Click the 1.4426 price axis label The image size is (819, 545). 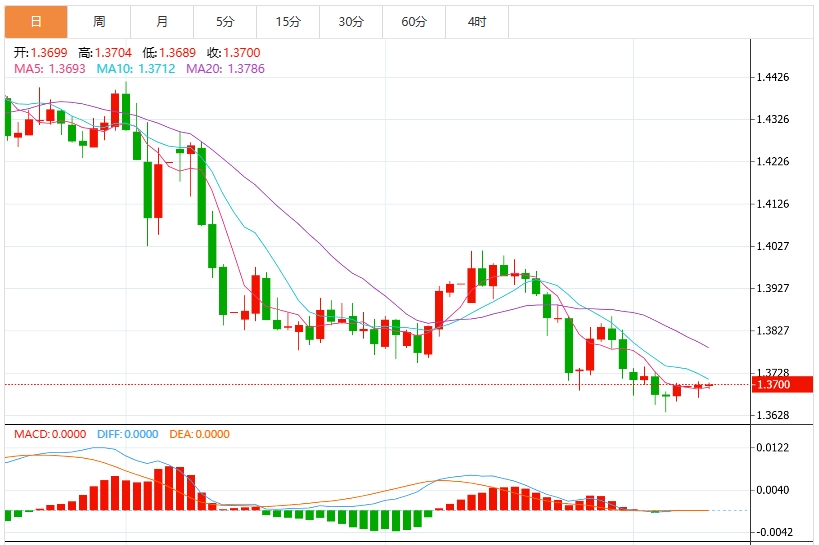(773, 77)
